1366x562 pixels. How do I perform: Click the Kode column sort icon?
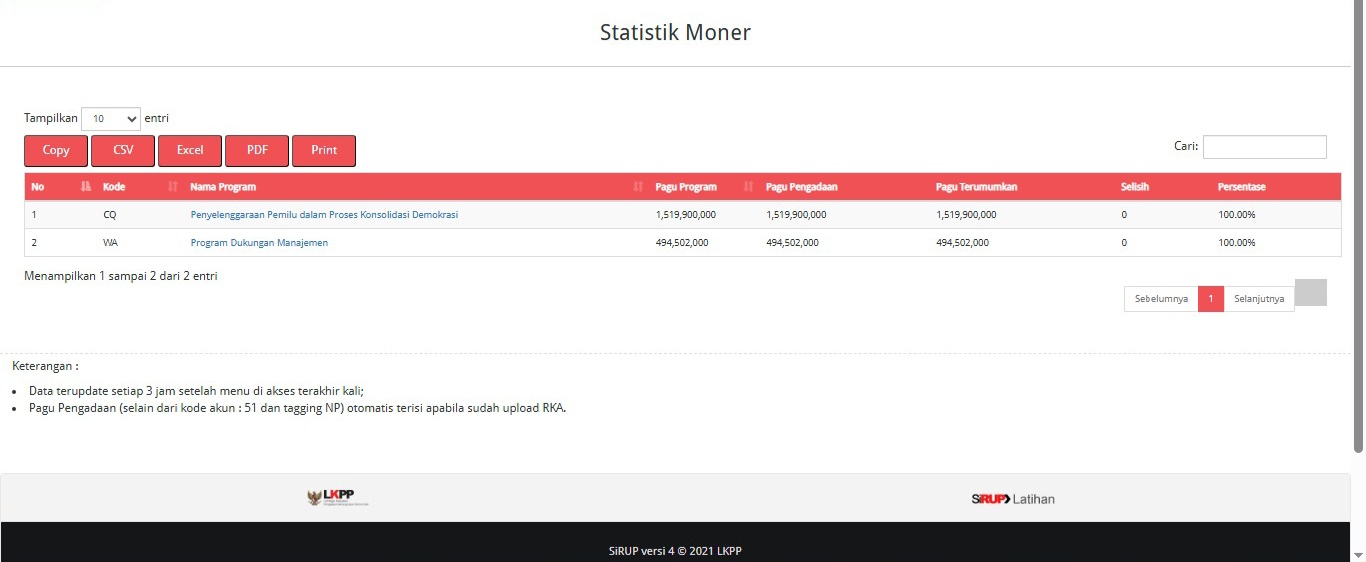(173, 187)
